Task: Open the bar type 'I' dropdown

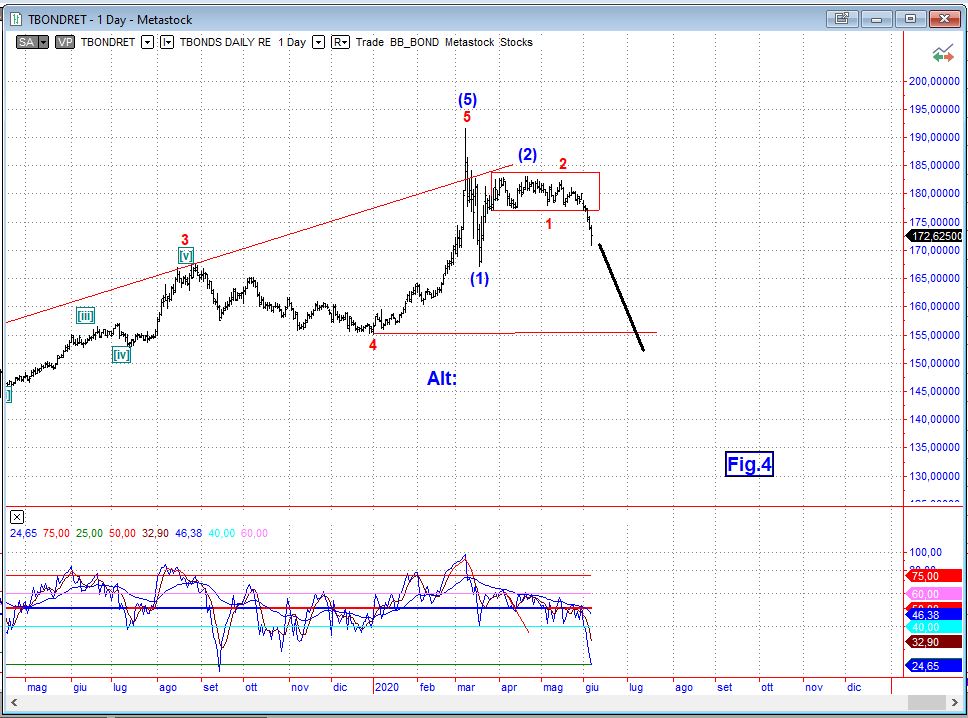Action: [x=167, y=42]
